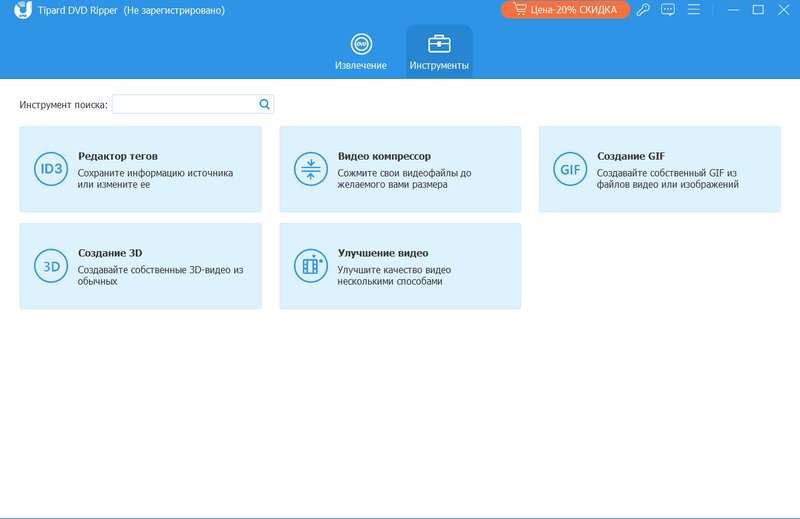Viewport: 800px width, 519px height.
Task: Open the feedback chat bubble icon
Action: pos(668,10)
